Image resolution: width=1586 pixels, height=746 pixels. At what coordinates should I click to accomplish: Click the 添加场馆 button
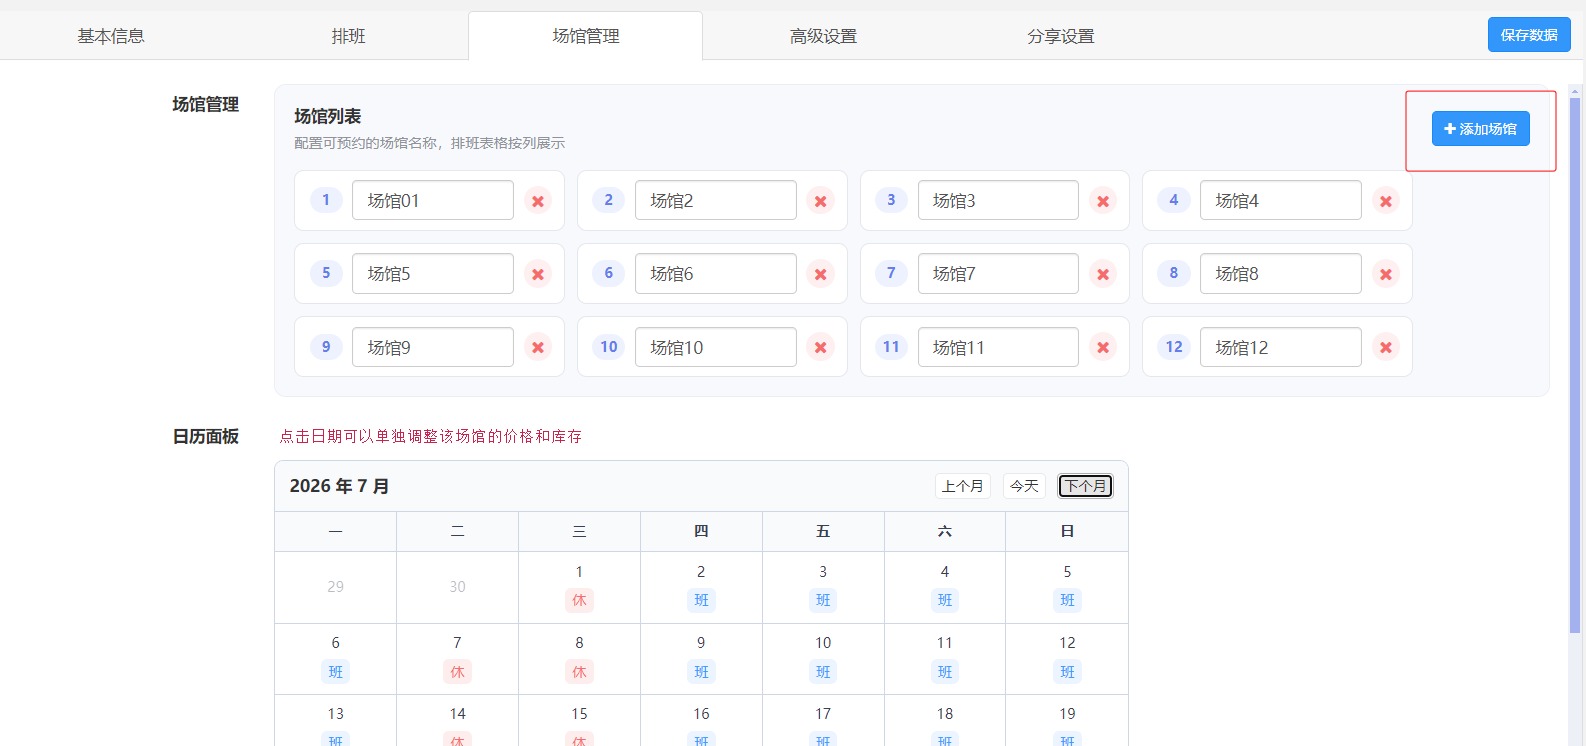(1480, 129)
